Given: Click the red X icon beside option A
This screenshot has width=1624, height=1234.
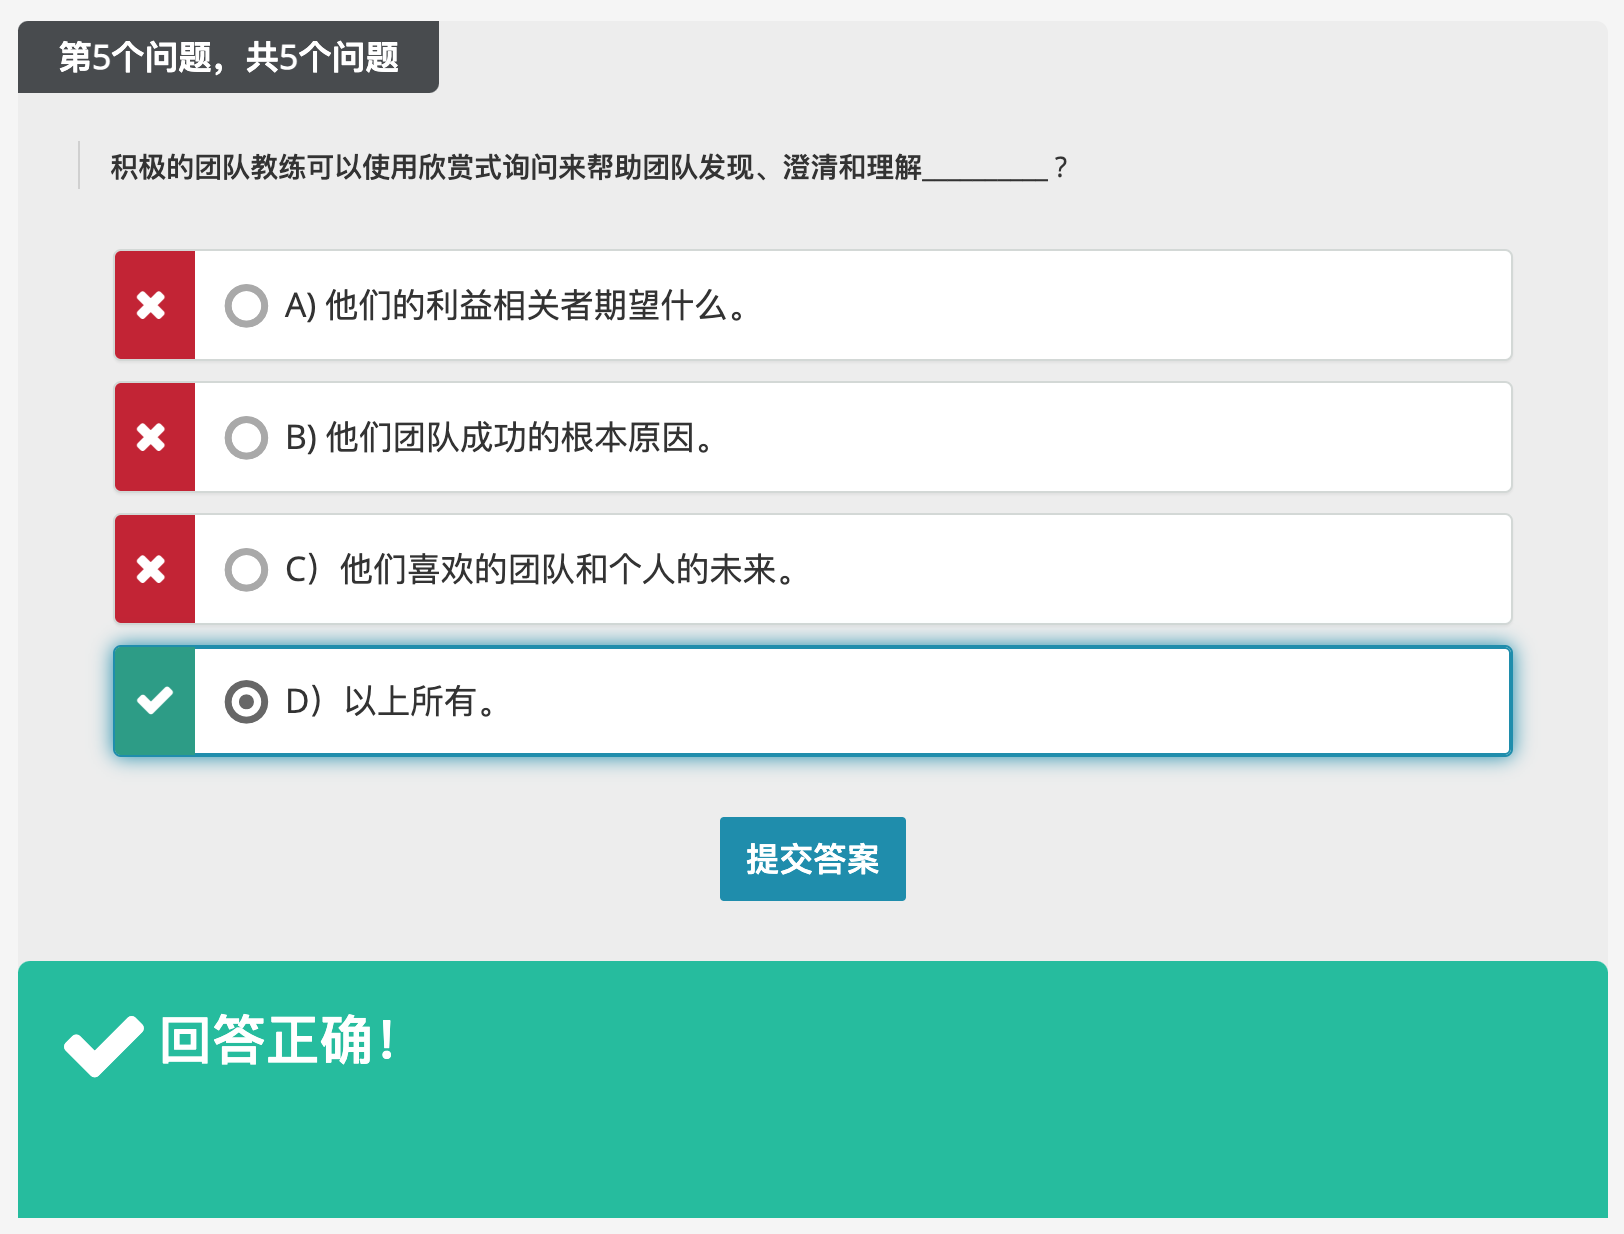Looking at the screenshot, I should pos(152,305).
